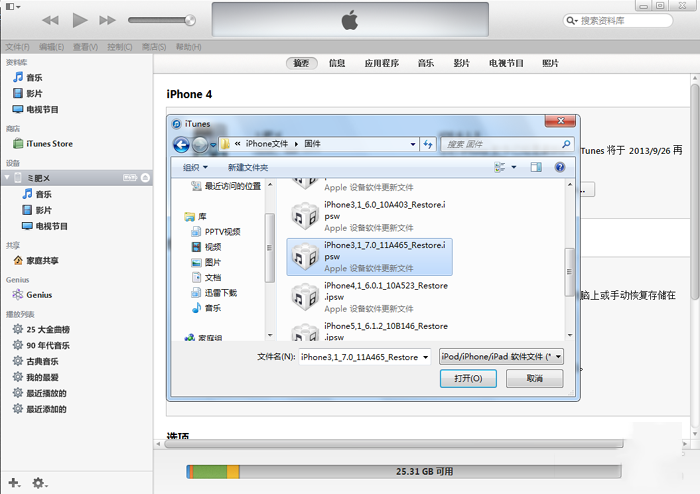700x494 pixels.
Task: Open the 编辑(E) menu
Action: tap(51, 47)
